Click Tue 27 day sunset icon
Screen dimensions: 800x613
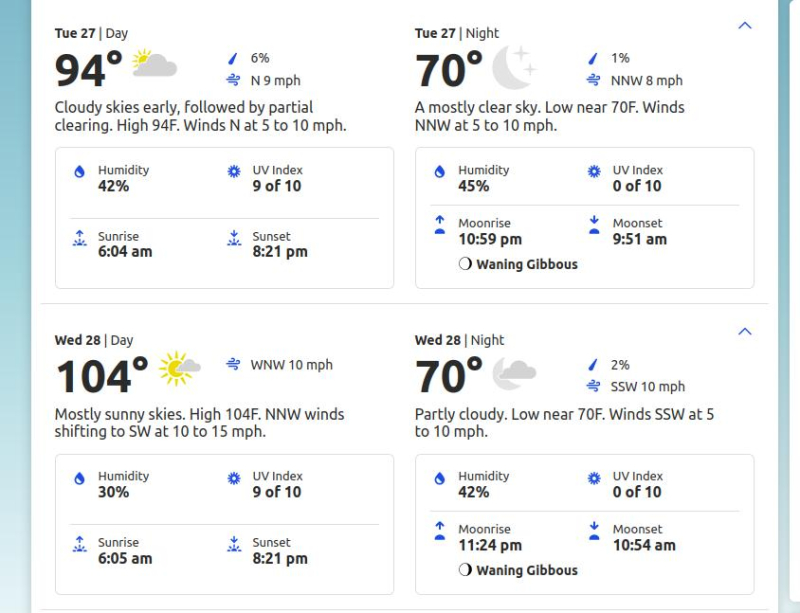234,238
